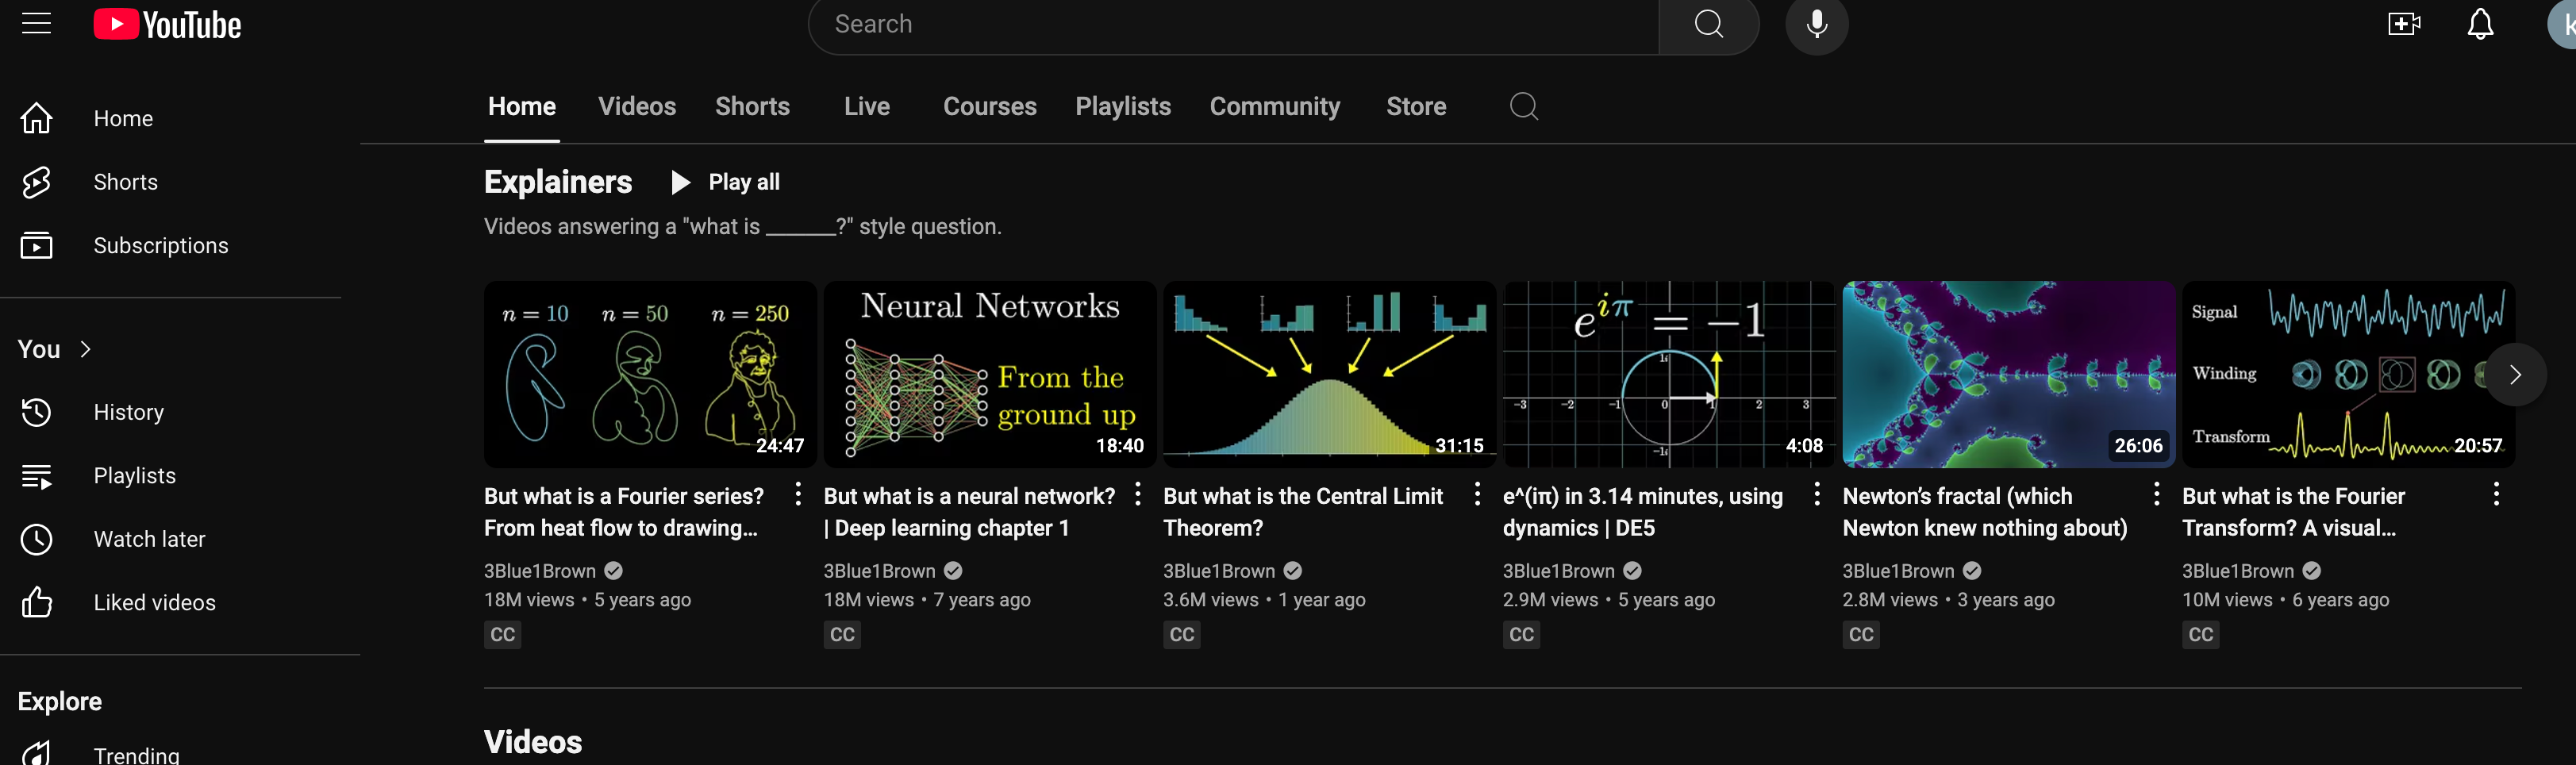The width and height of the screenshot is (2576, 765).
Task: Click the Central Limit Theorem thumbnail 31:15
Action: coord(1329,374)
